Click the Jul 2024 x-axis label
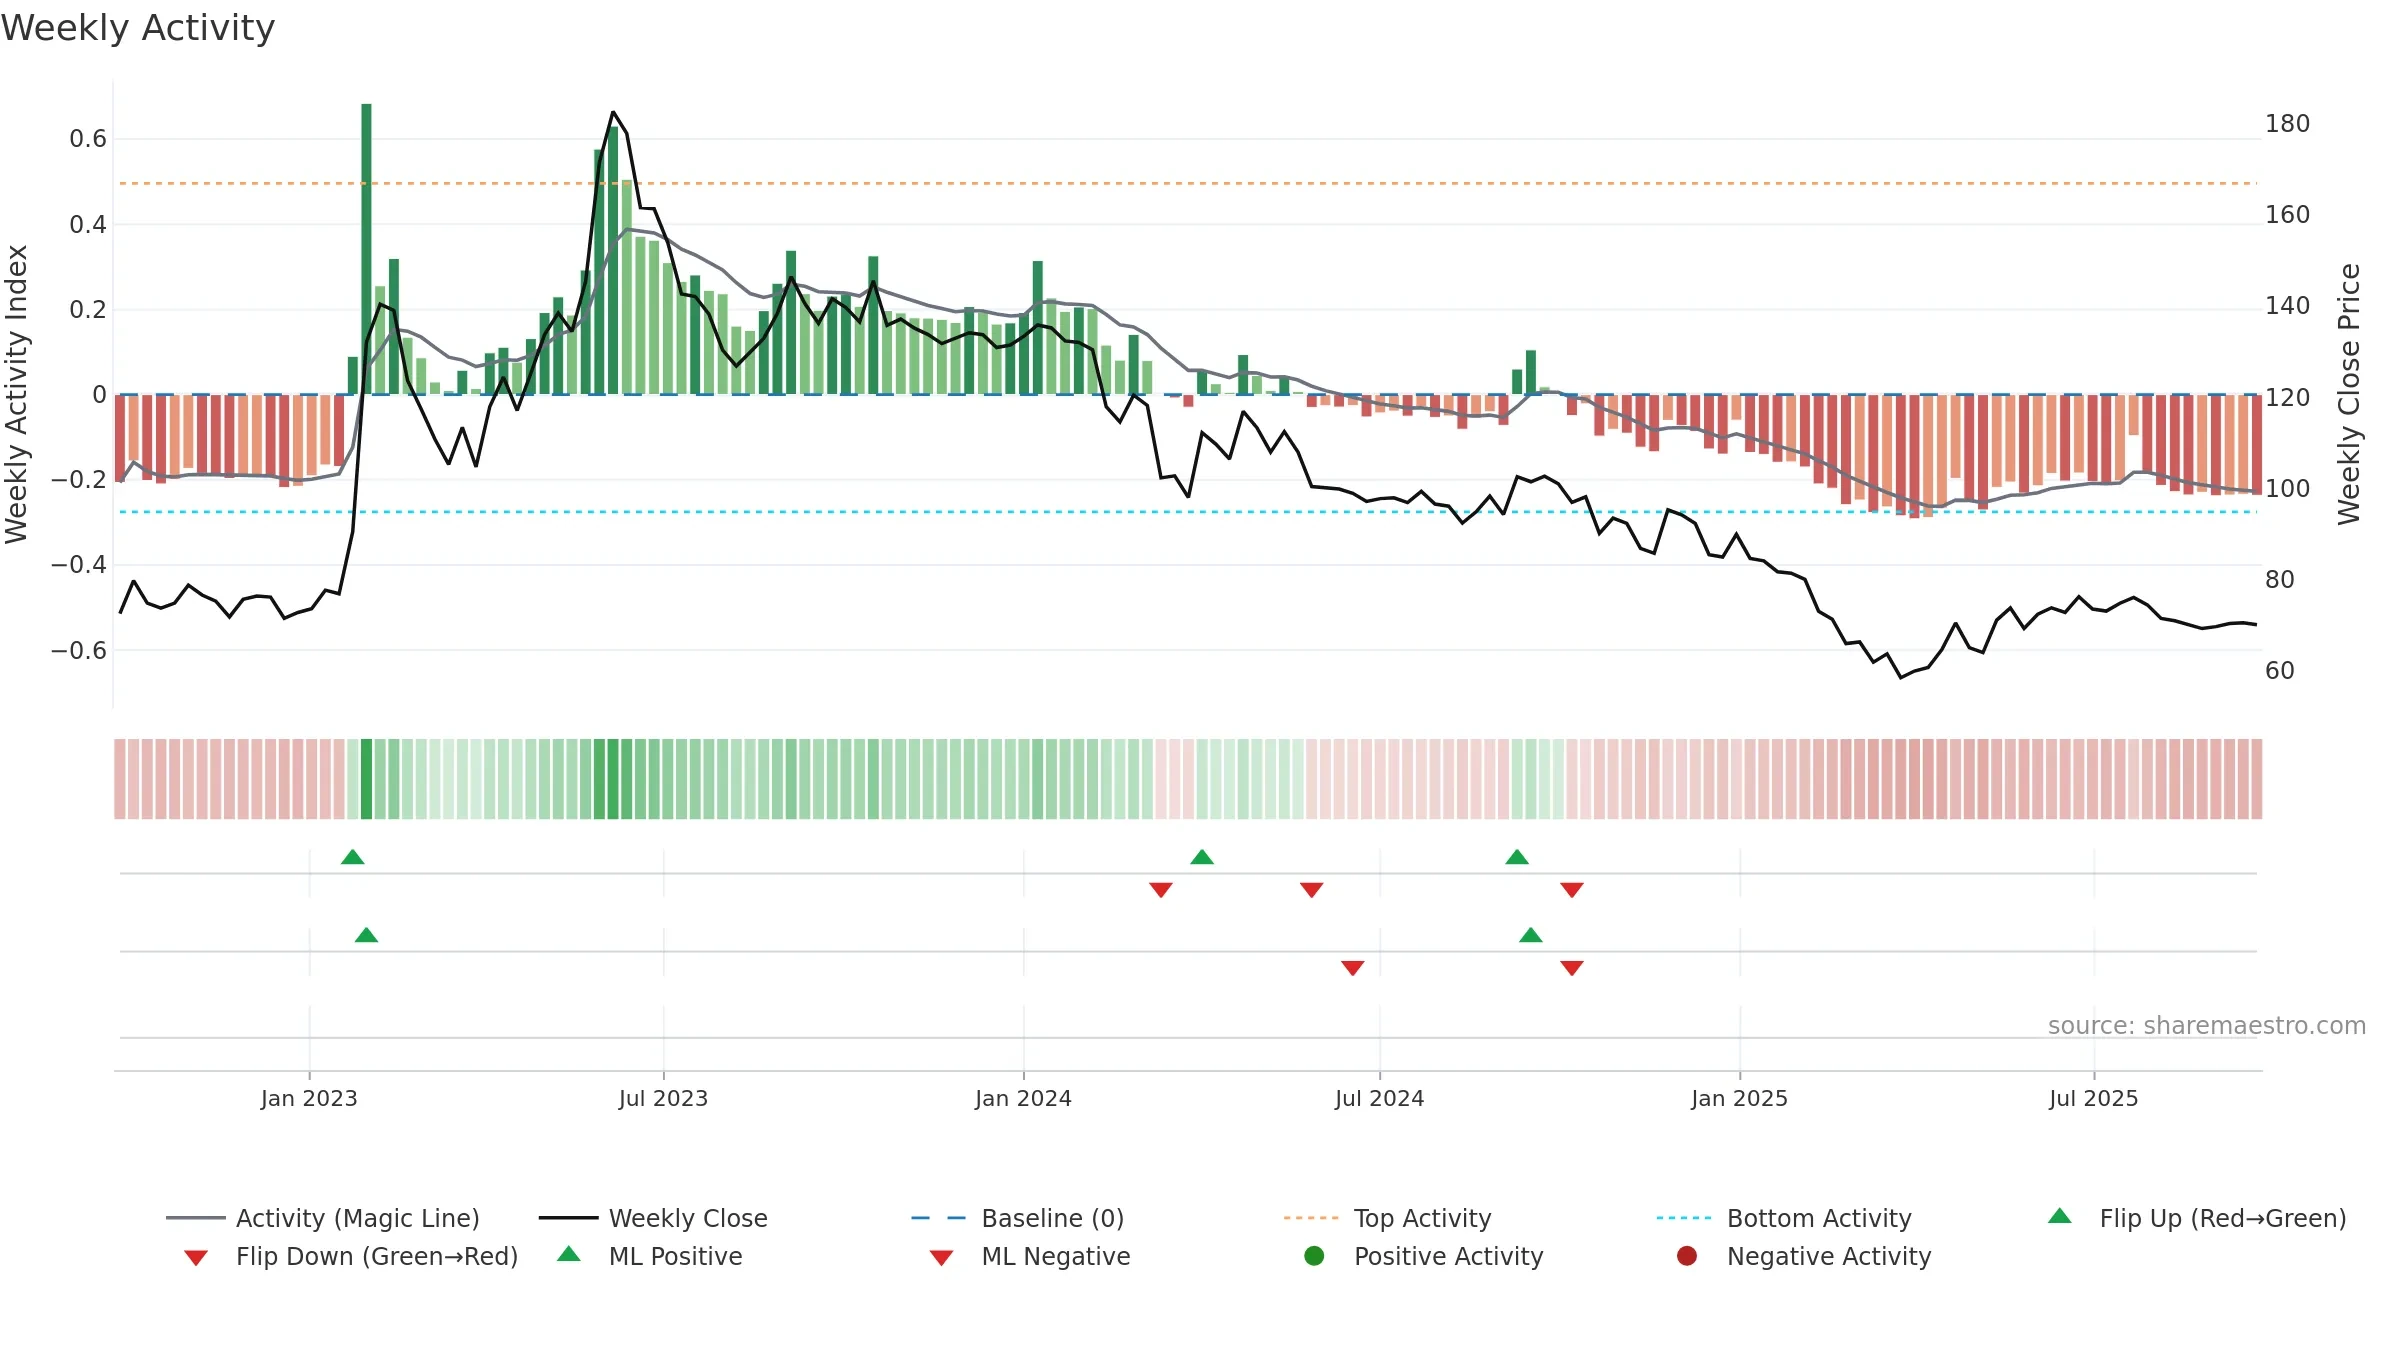This screenshot has height=1350, width=2400. 1379,1098
